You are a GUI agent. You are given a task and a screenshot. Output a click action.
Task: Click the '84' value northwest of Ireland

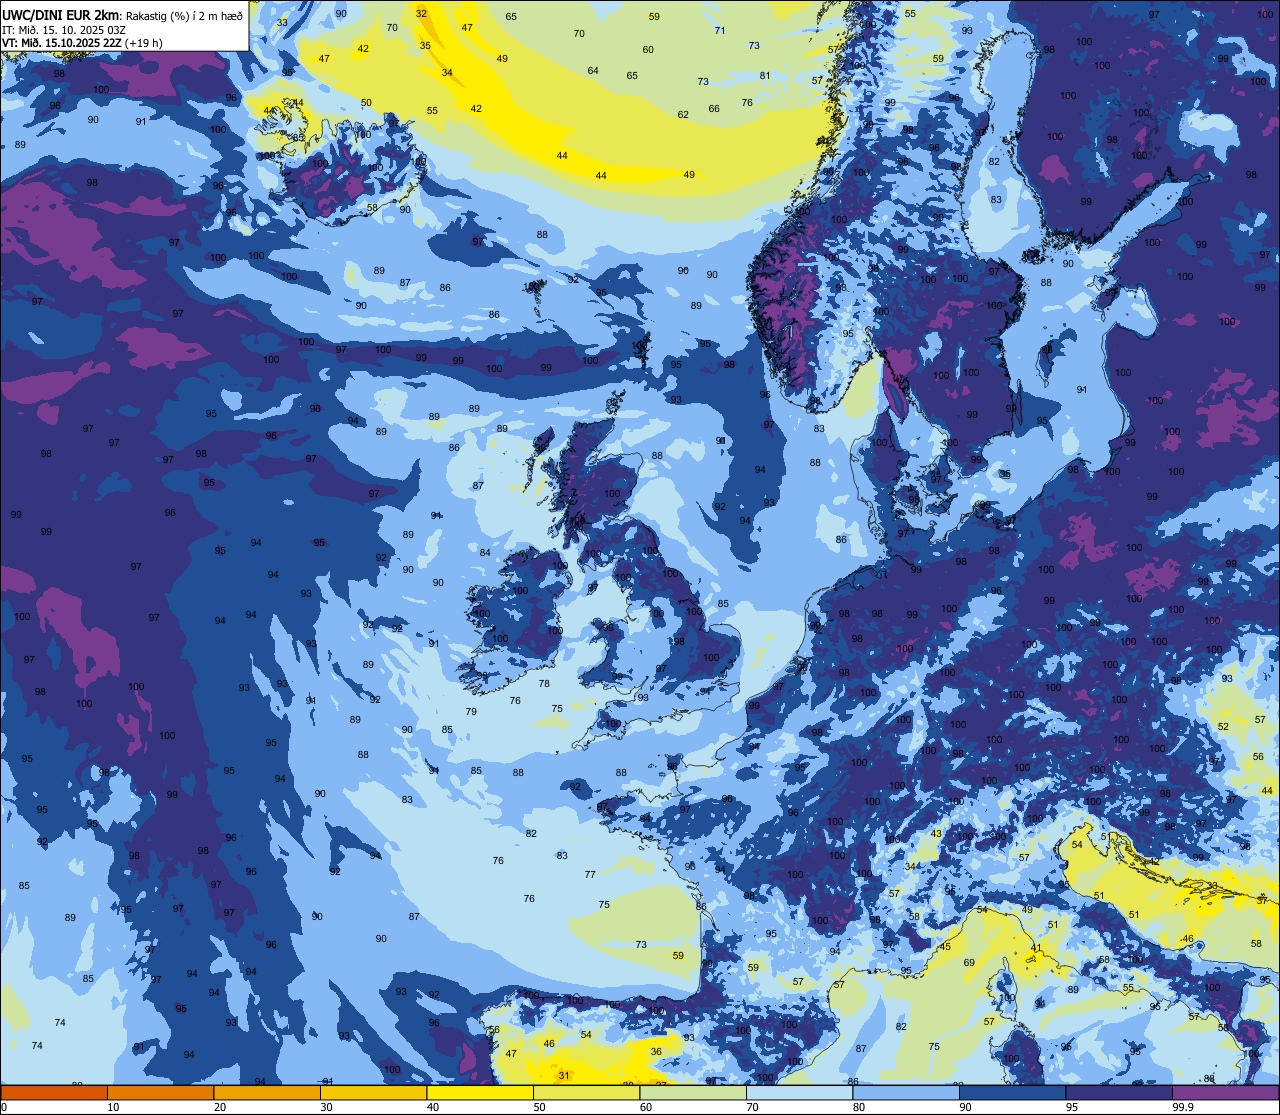coord(485,553)
